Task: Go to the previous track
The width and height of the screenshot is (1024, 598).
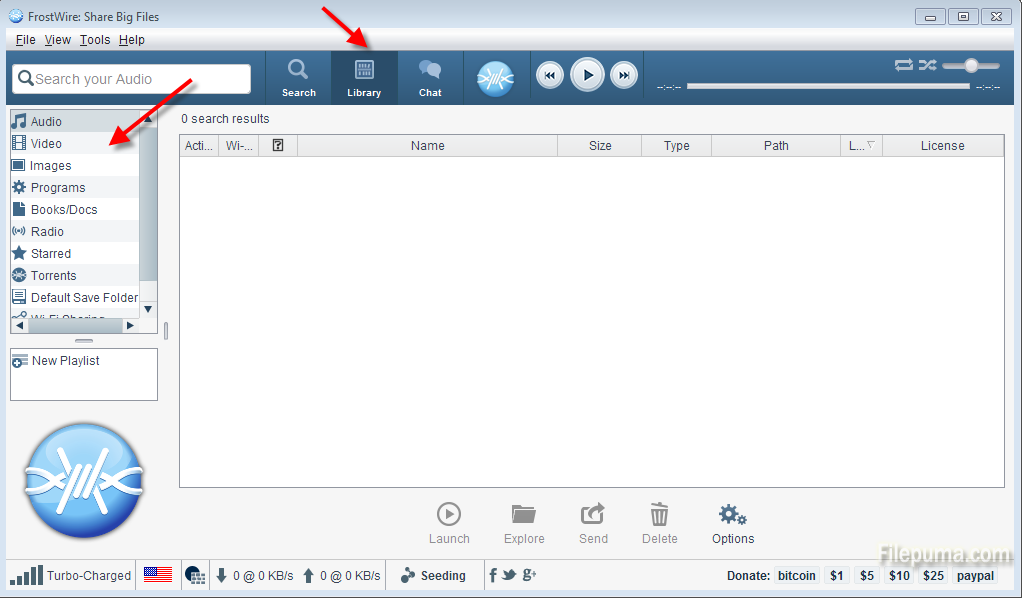Action: [550, 76]
